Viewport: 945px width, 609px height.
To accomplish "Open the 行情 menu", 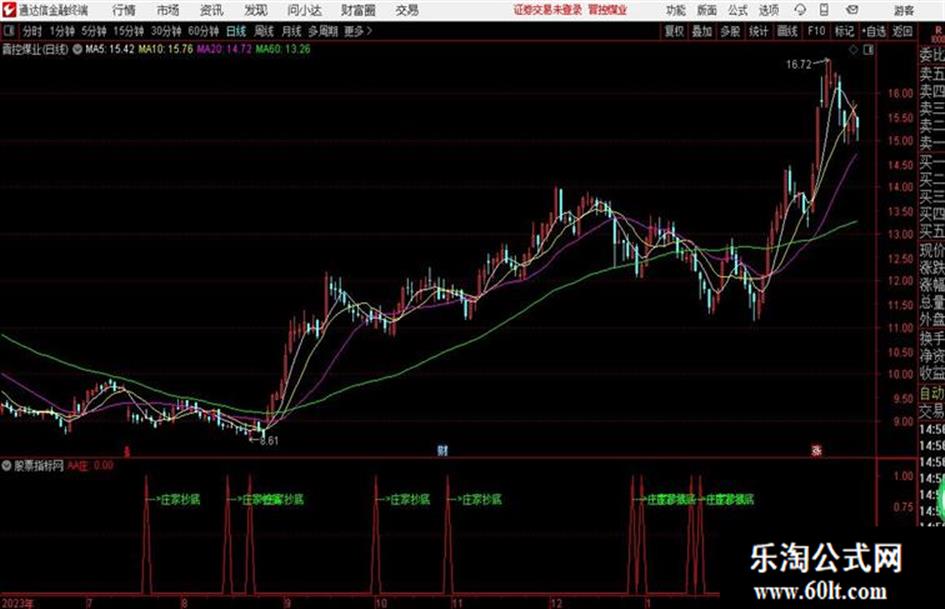I will 124,10.
